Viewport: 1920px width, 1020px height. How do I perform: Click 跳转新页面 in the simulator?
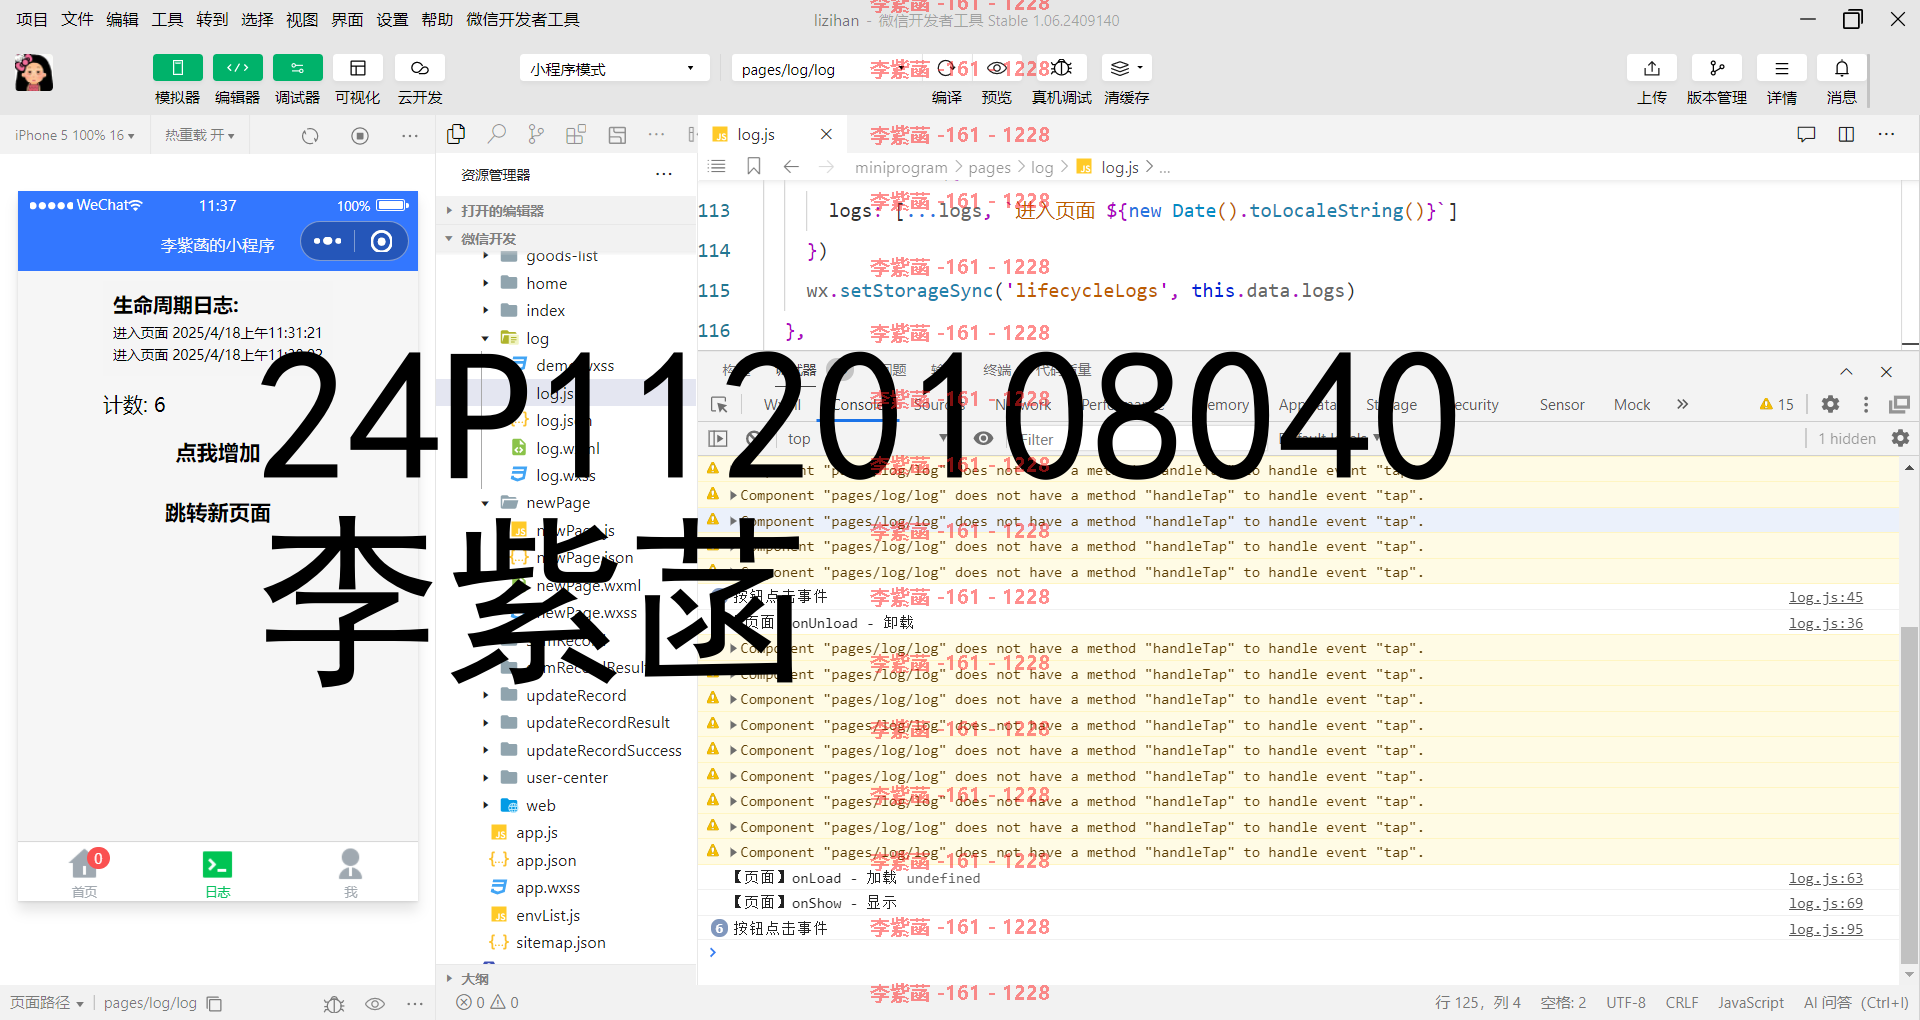coord(218,513)
